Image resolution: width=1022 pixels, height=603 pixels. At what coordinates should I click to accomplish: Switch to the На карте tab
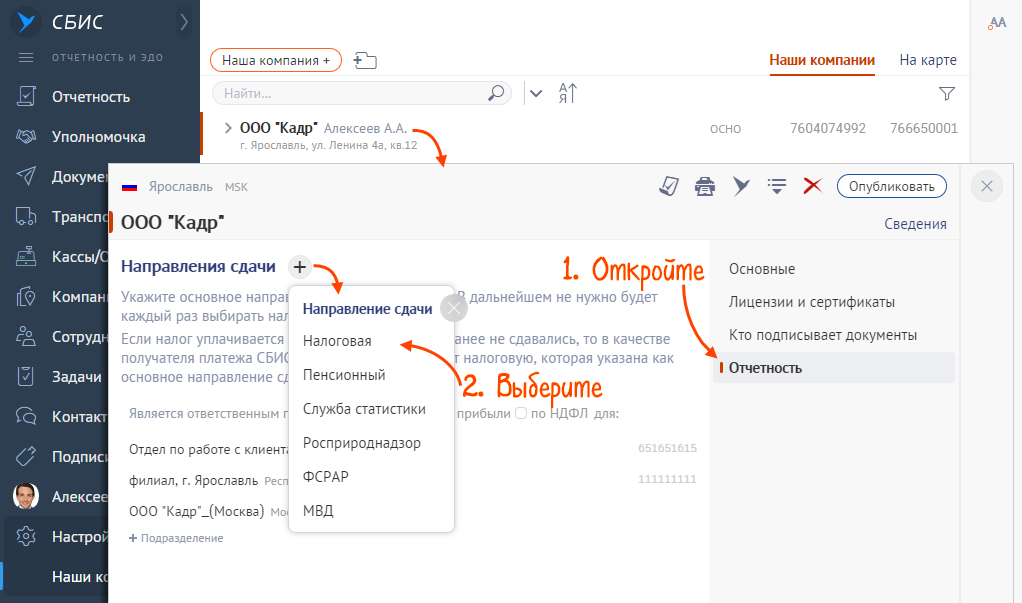927,60
